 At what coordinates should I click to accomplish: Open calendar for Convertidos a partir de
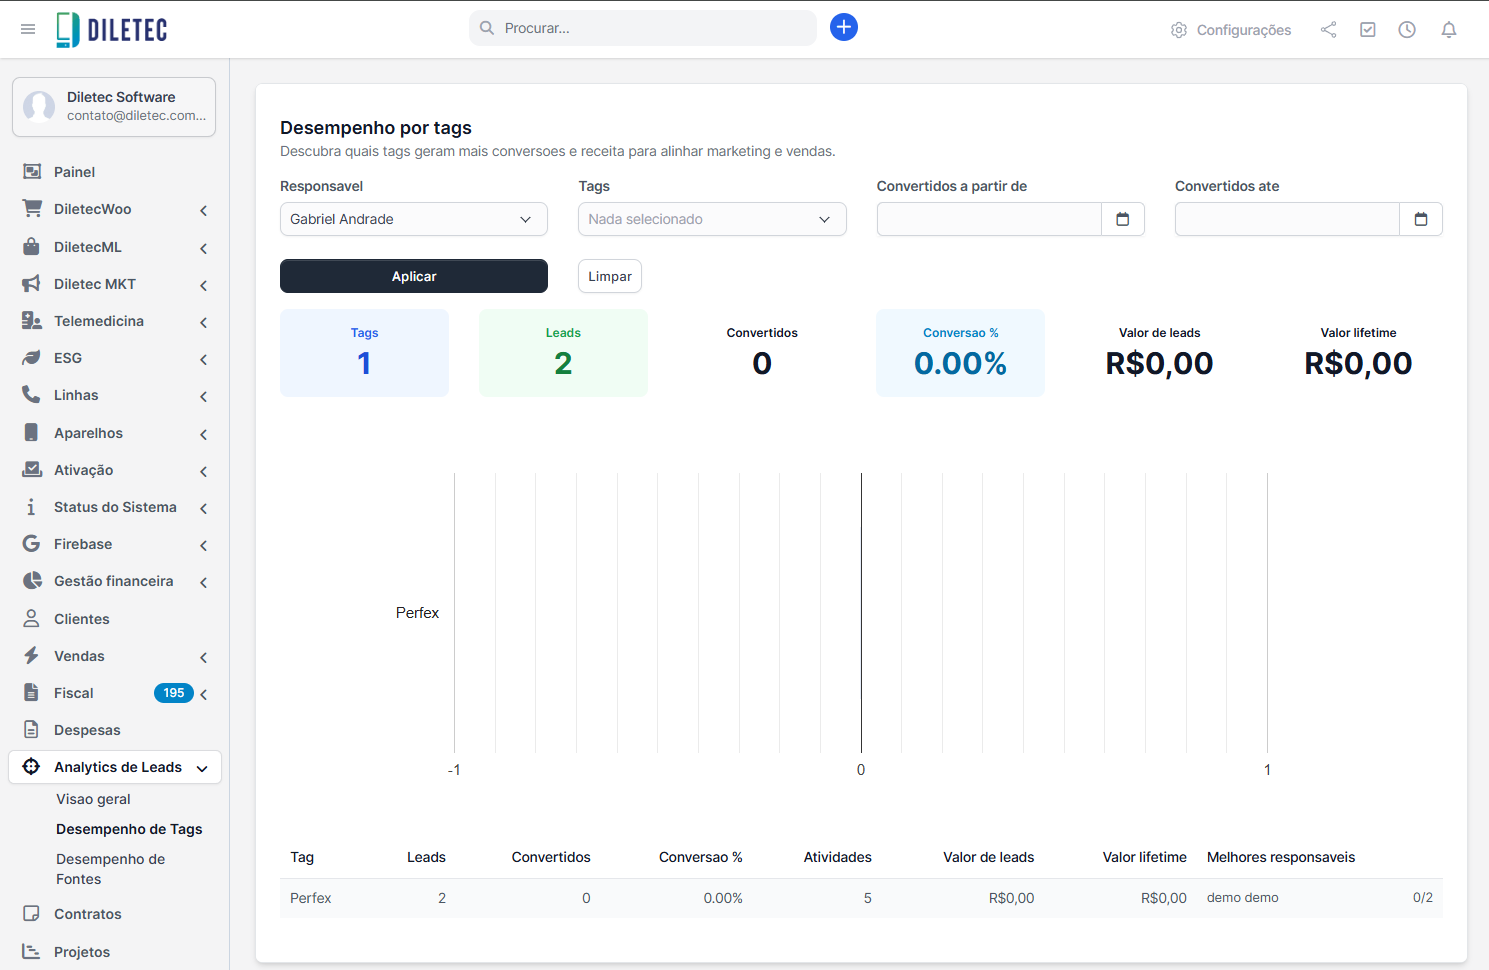[1122, 219]
